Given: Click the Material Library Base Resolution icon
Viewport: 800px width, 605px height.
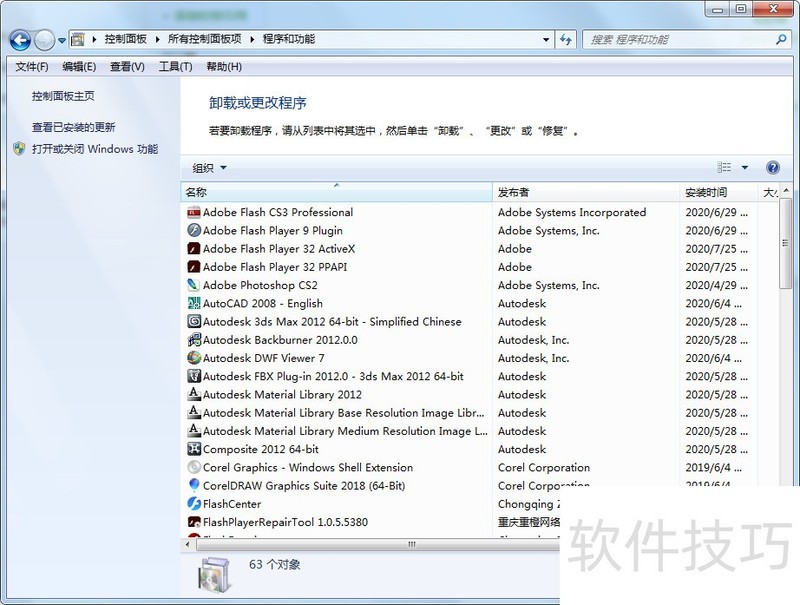Looking at the screenshot, I should coord(194,413).
